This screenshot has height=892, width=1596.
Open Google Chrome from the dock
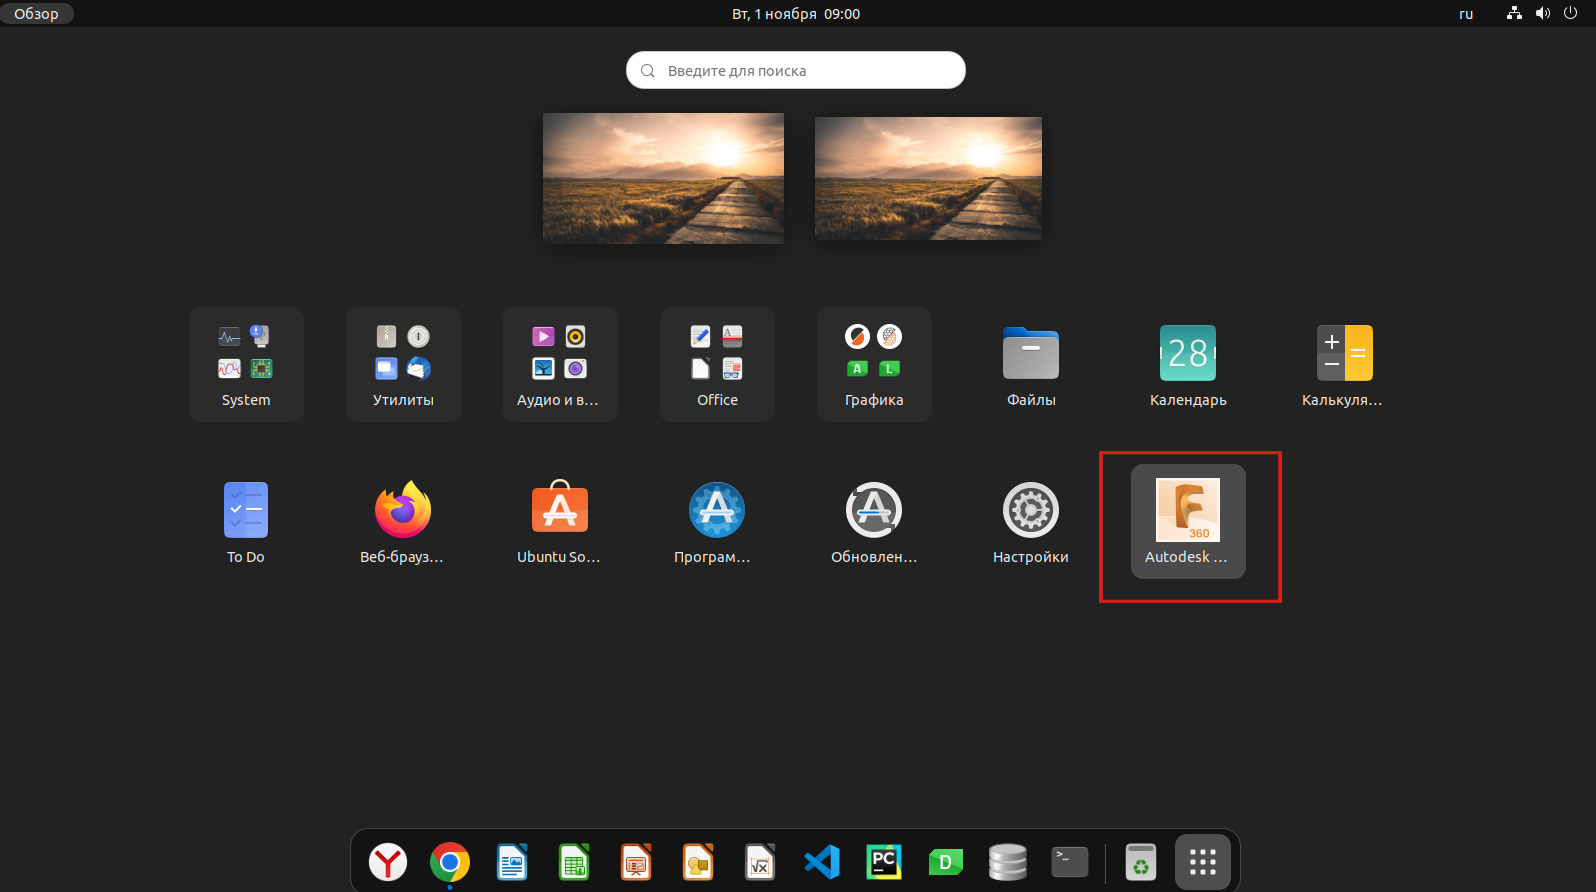pyautogui.click(x=450, y=862)
